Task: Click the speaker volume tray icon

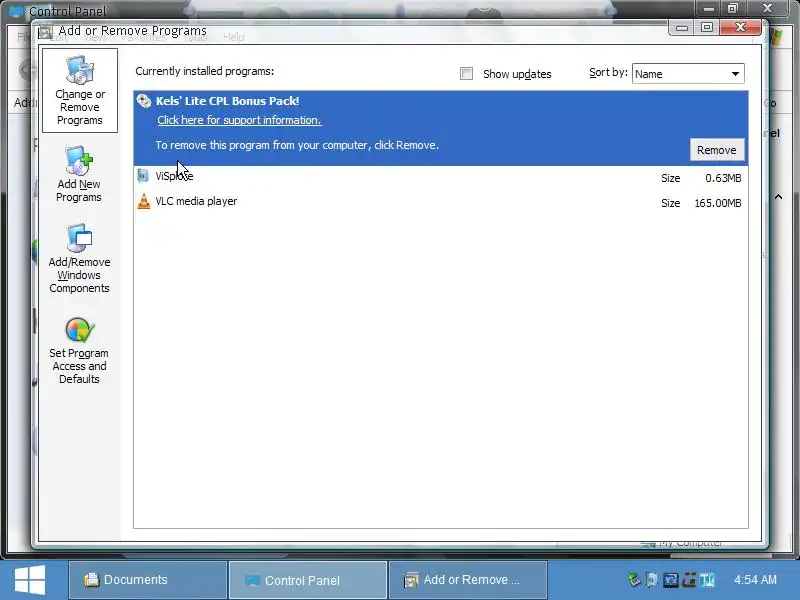Action: pos(652,580)
